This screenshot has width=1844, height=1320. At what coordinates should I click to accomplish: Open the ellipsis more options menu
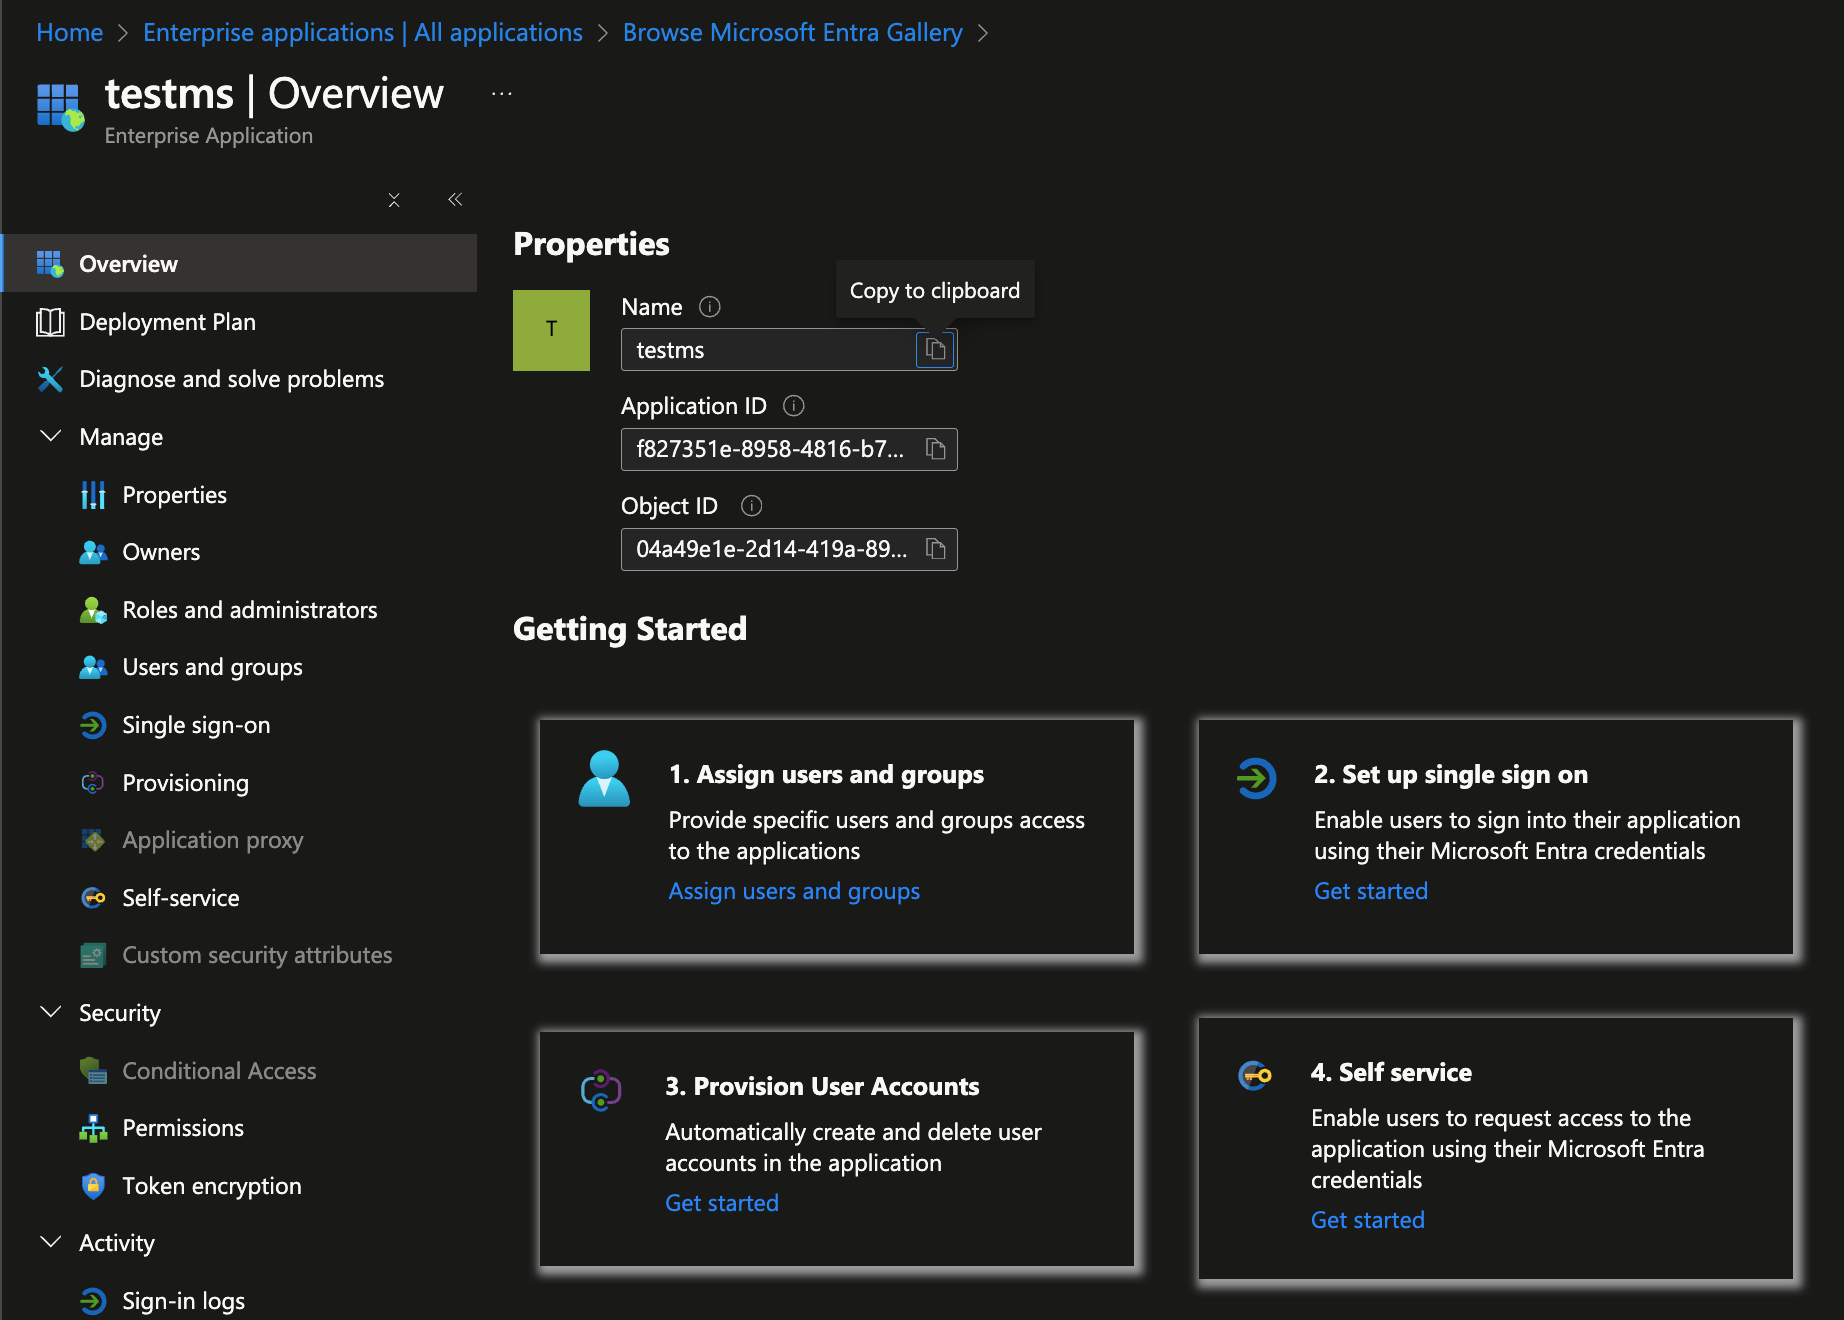click(x=502, y=94)
